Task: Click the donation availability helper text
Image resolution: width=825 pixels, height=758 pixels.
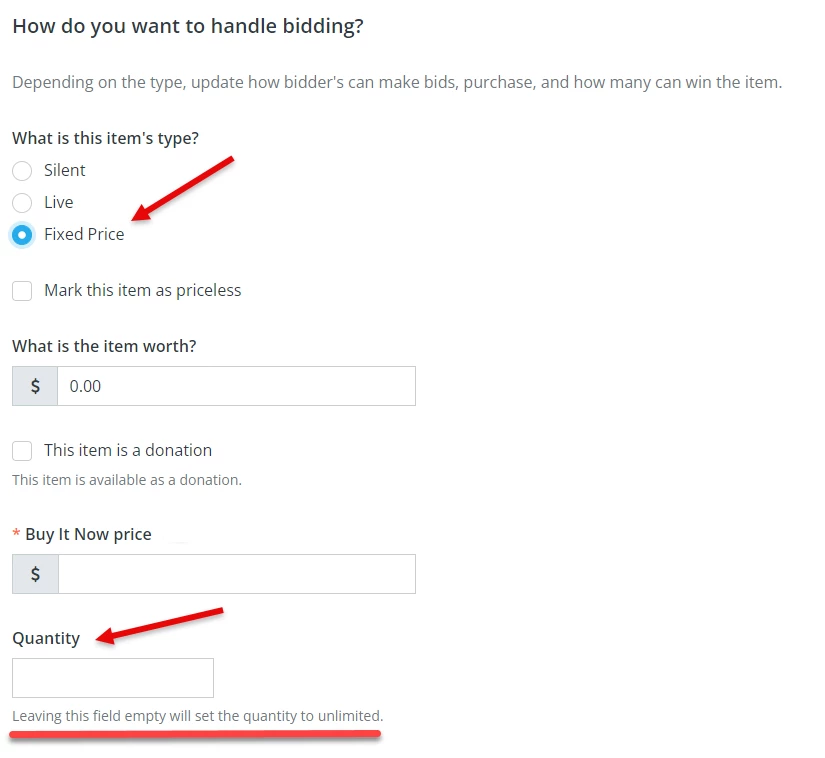Action: point(127,479)
